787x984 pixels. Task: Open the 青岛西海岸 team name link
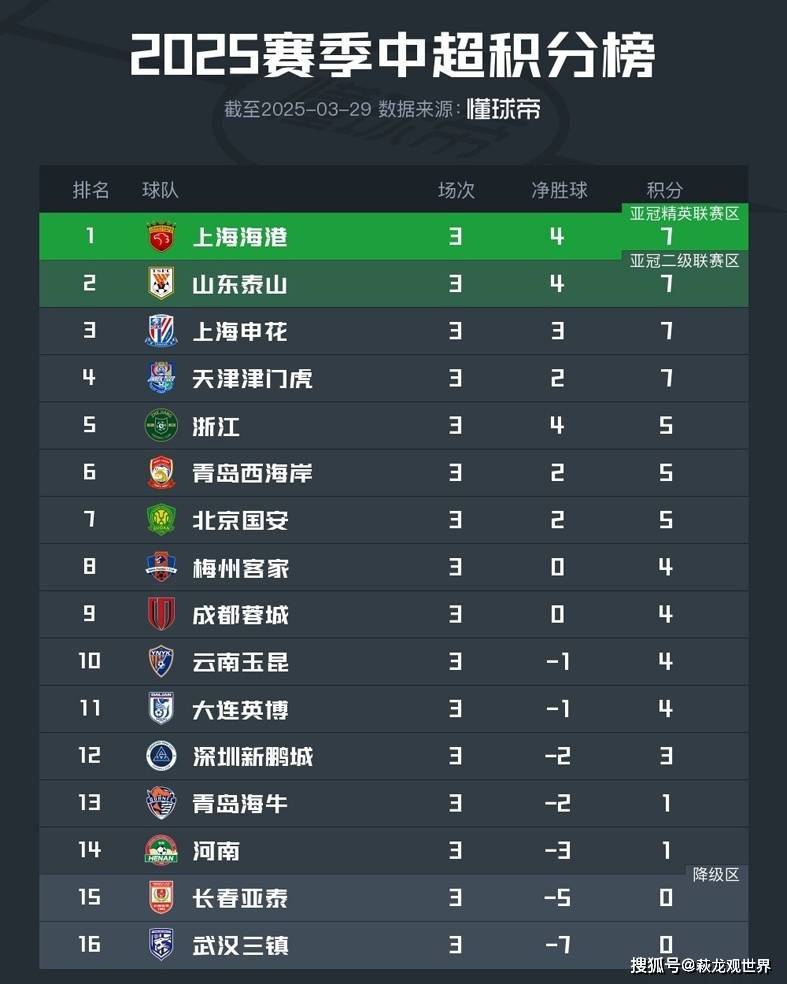click(x=252, y=473)
